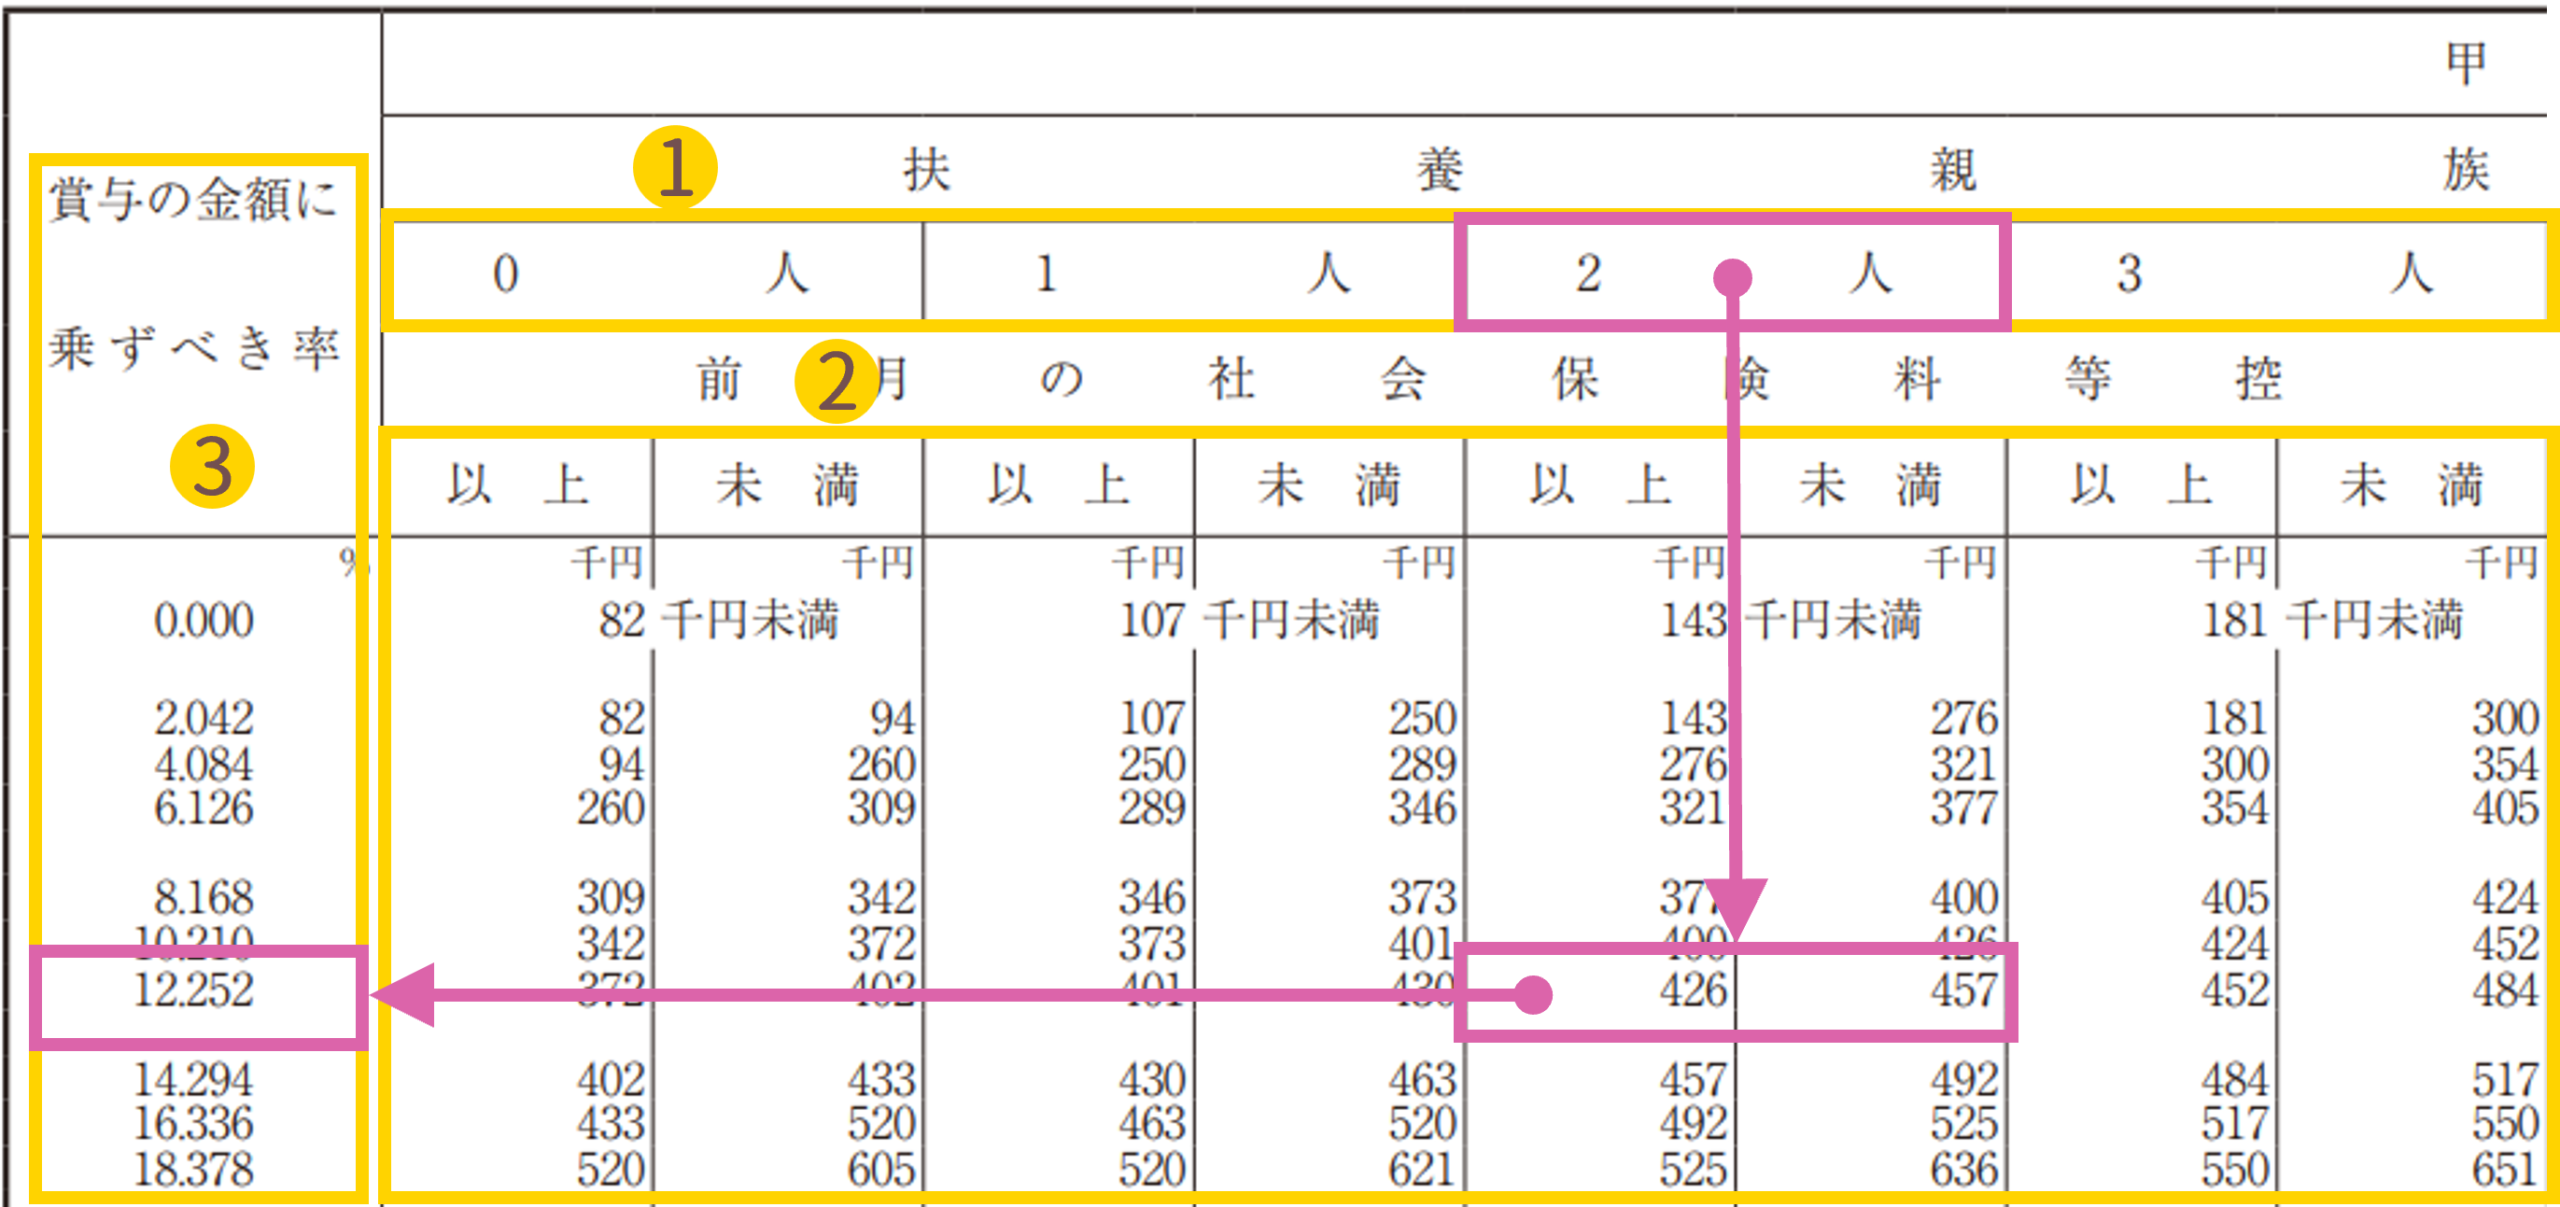Click the 14.294 rate value
The width and height of the screenshot is (2560, 1207).
point(194,1080)
